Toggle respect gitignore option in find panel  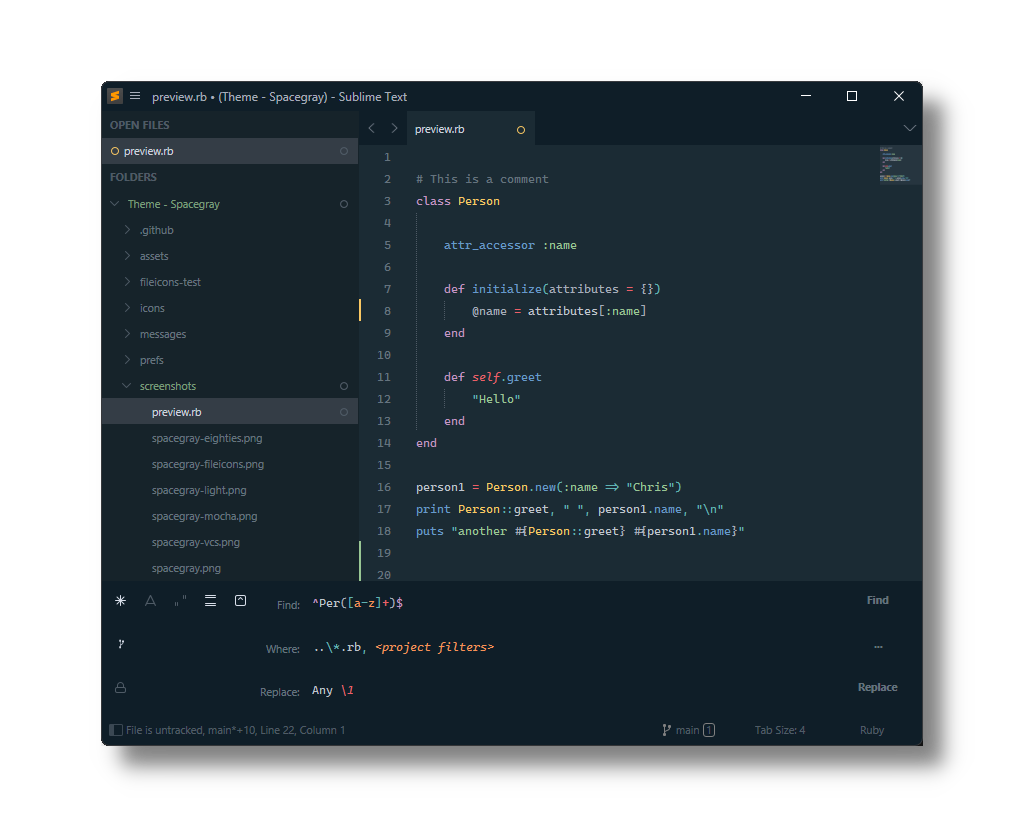[121, 645]
